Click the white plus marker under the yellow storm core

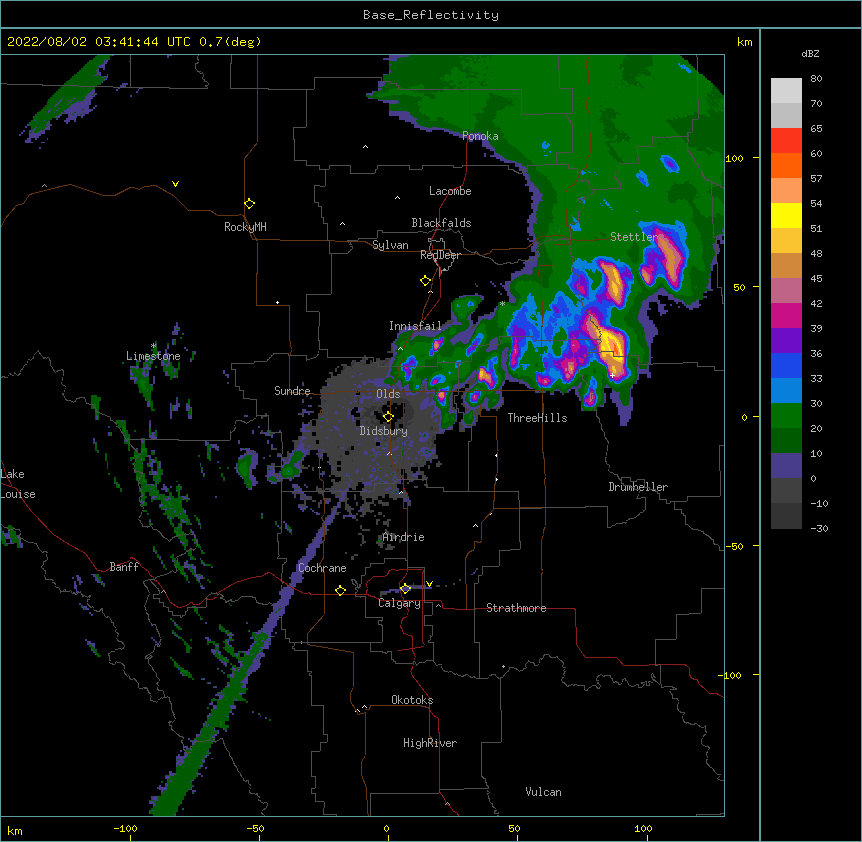[x=612, y=375]
